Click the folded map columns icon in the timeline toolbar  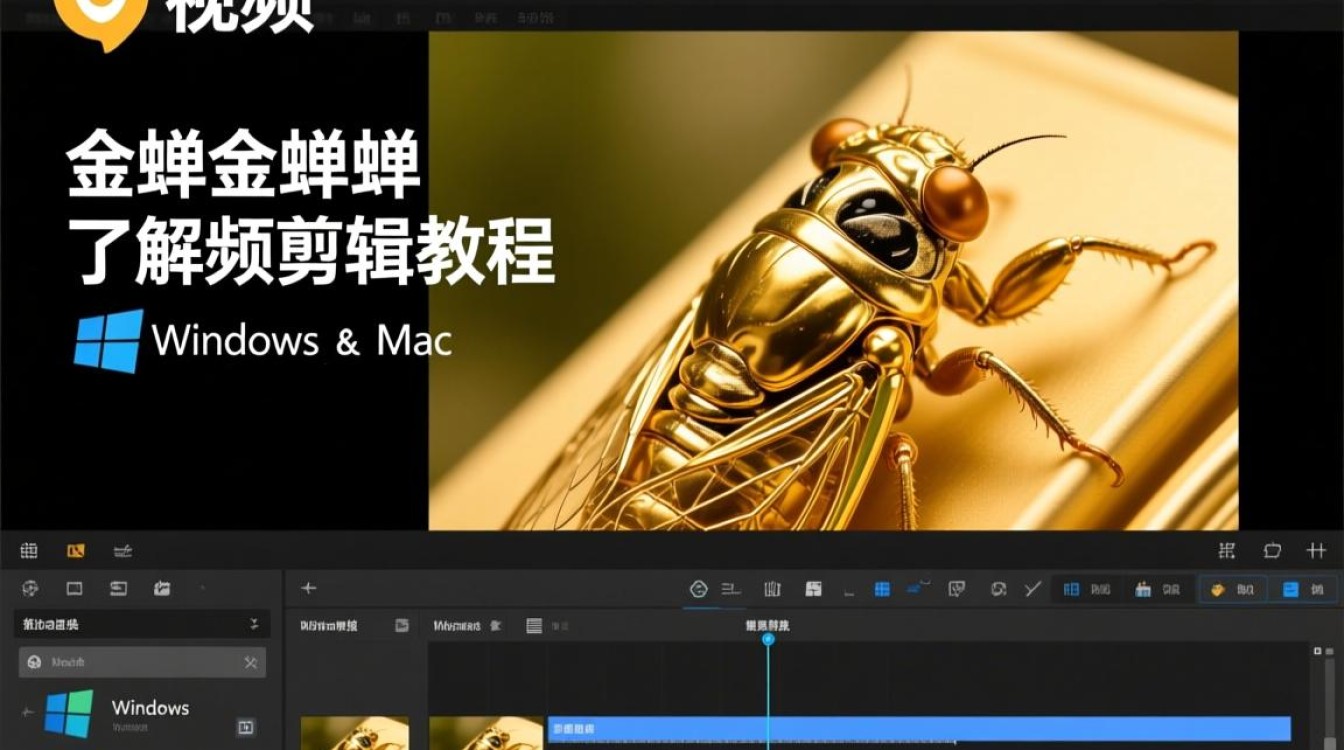772,589
